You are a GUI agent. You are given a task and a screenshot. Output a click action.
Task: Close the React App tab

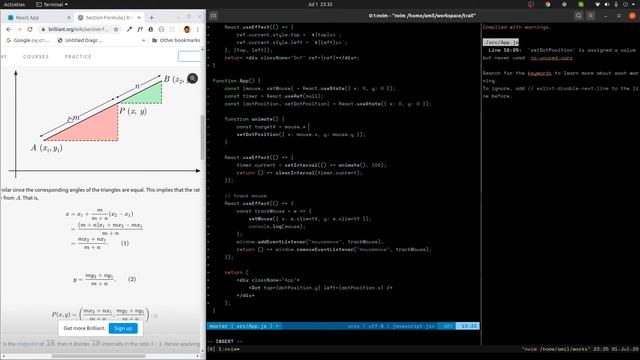(x=69, y=18)
